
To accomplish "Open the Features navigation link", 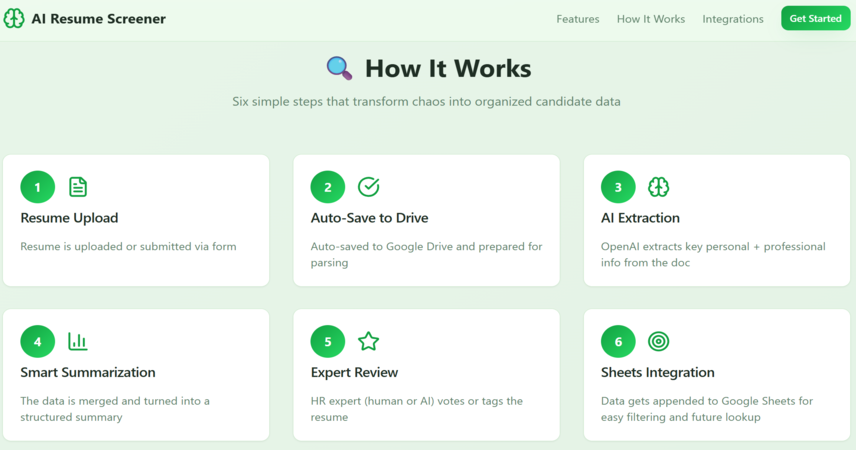I will pyautogui.click(x=578, y=19).
